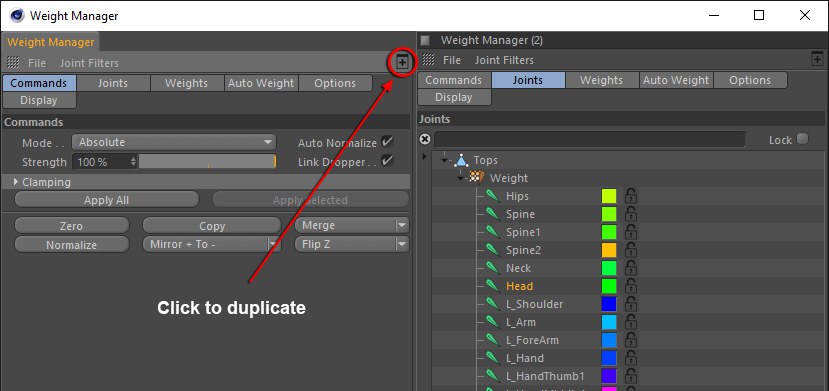
Task: Click the lock icon next to Hips joint
Action: click(630, 196)
